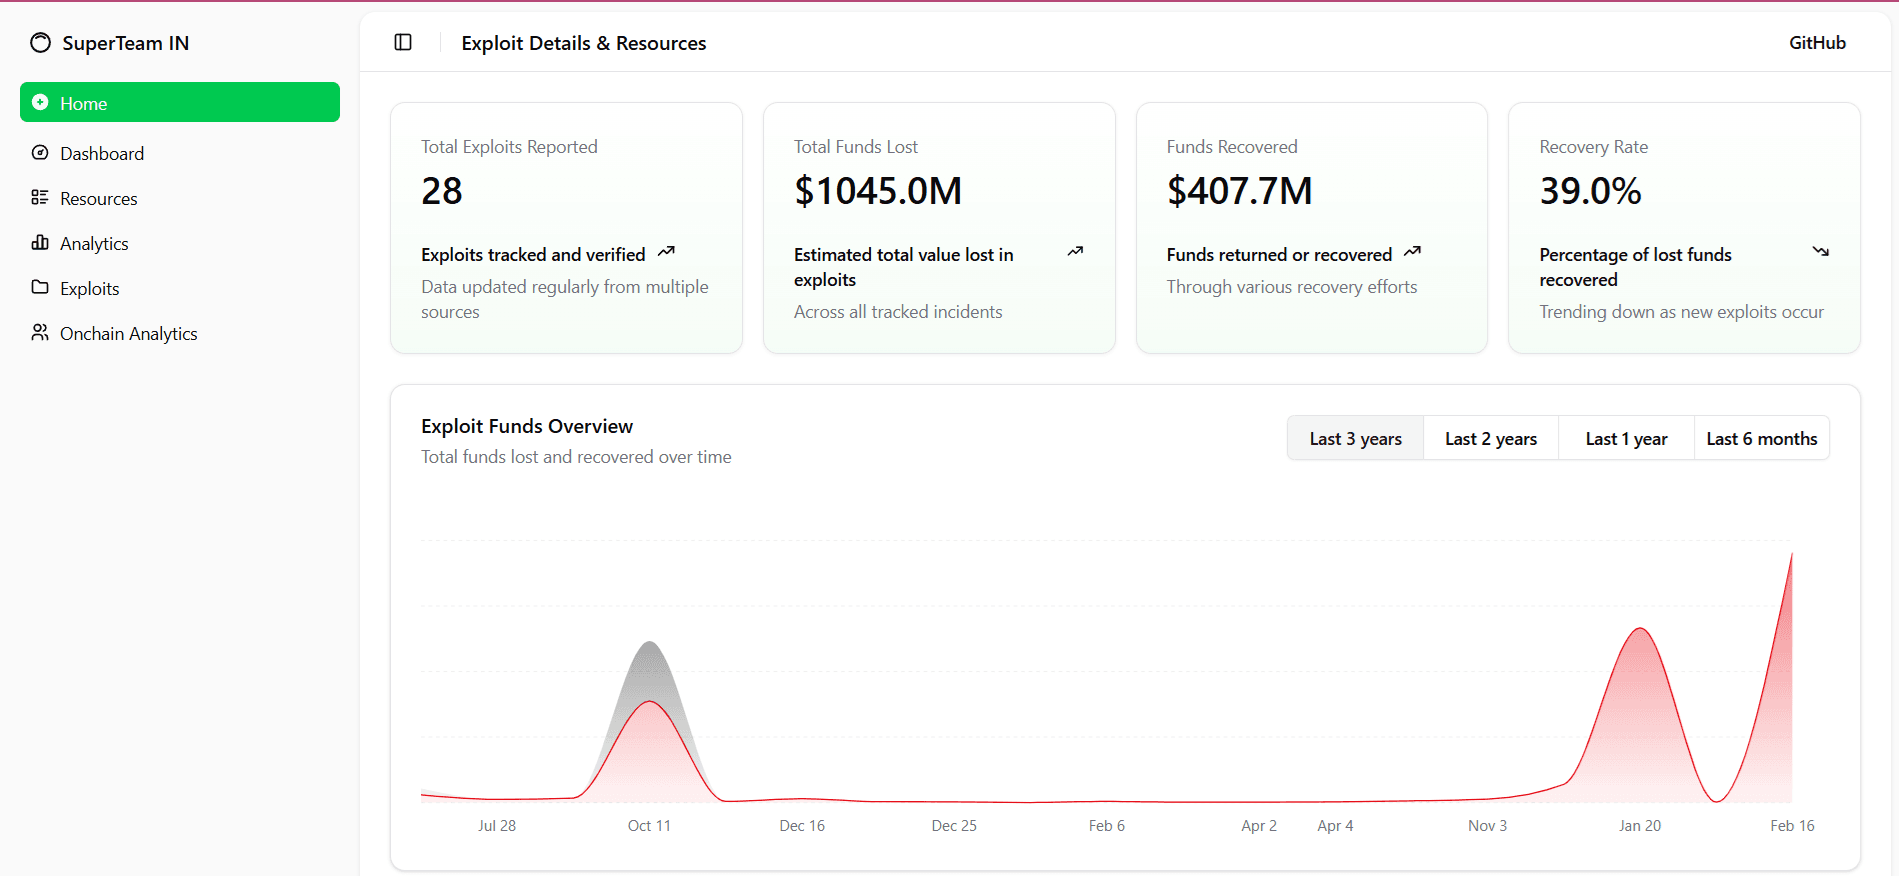Click the $407.7M funds recovered value
1899x876 pixels.
point(1240,191)
